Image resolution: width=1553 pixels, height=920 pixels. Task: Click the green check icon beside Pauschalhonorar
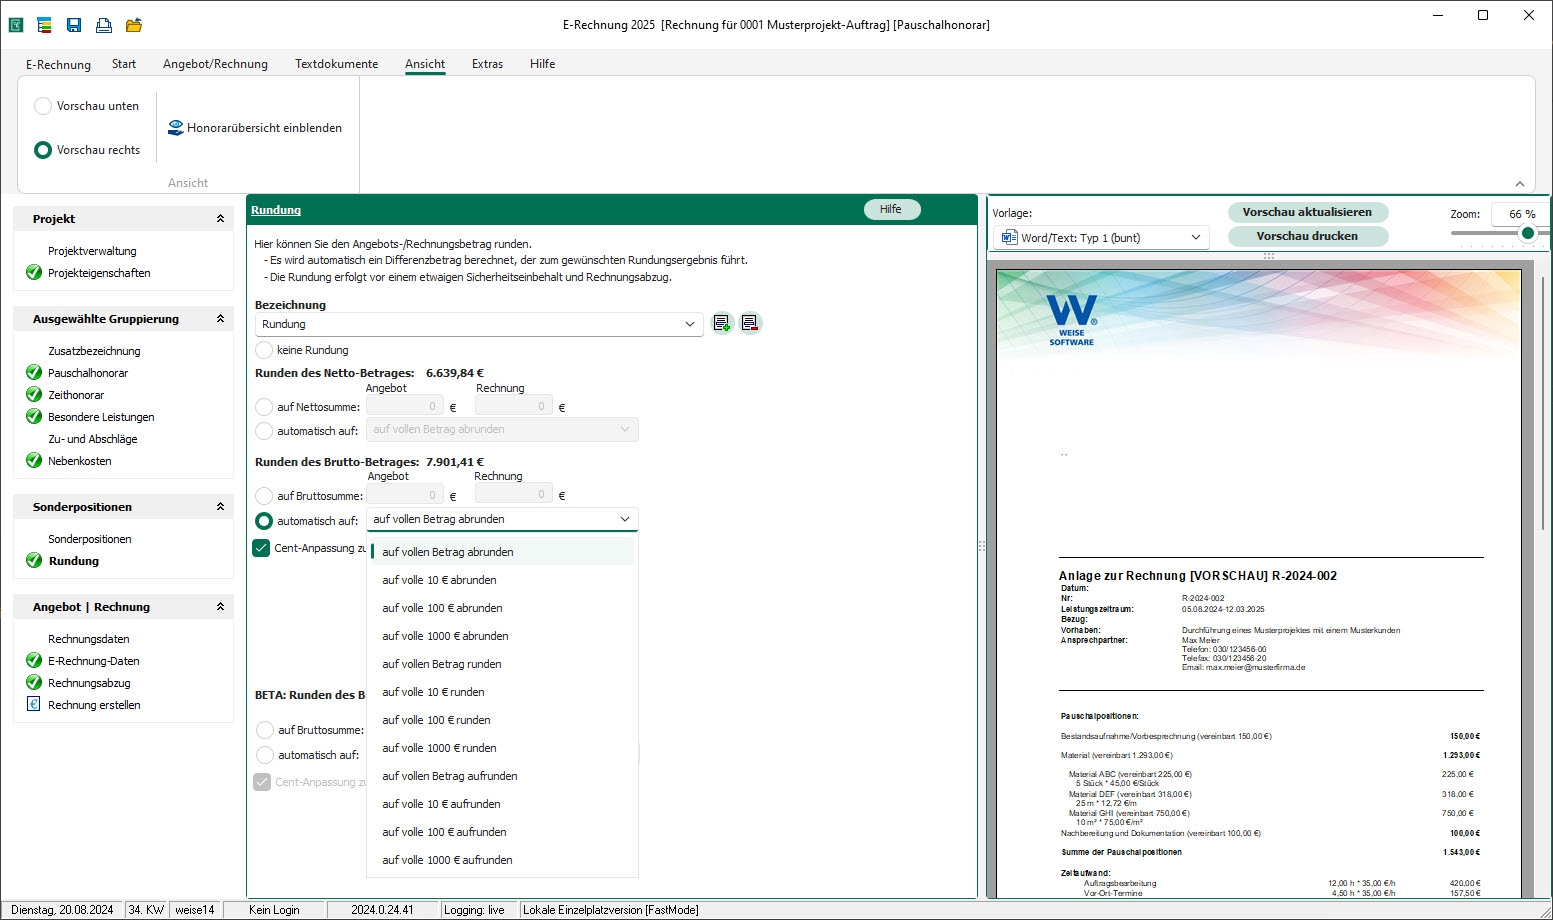click(x=34, y=373)
